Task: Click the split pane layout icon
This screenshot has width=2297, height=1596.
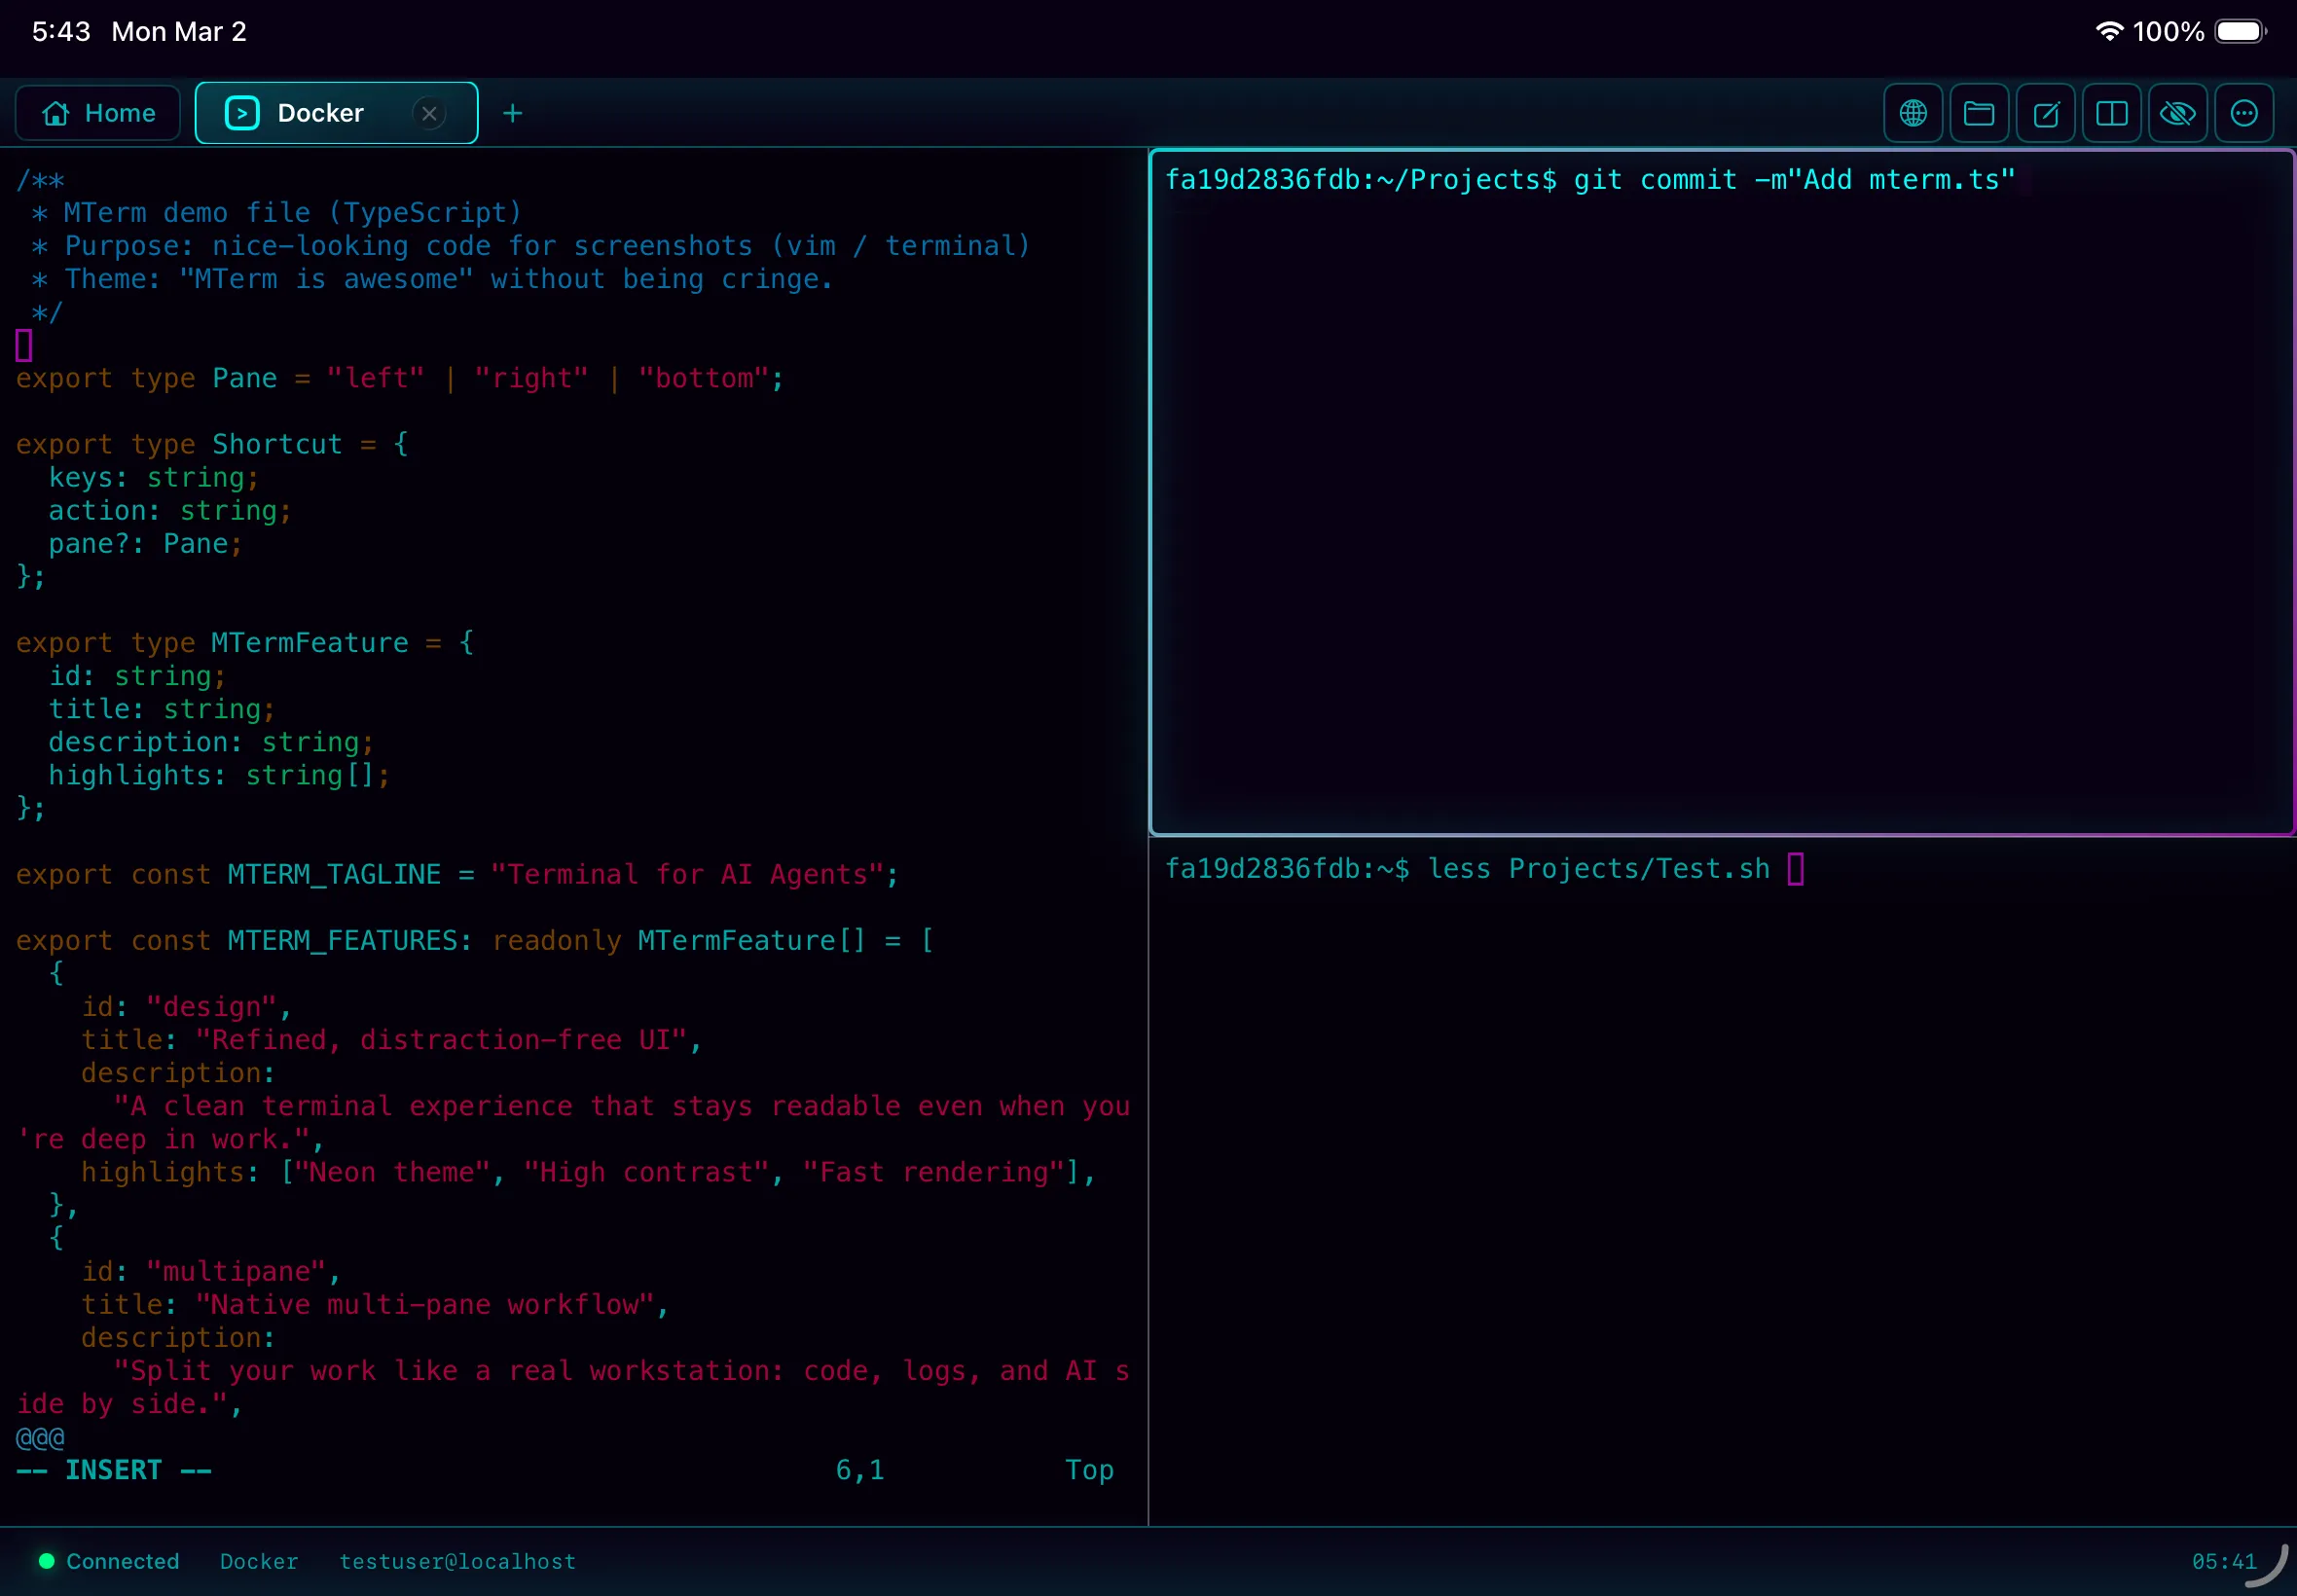Action: 2111,113
